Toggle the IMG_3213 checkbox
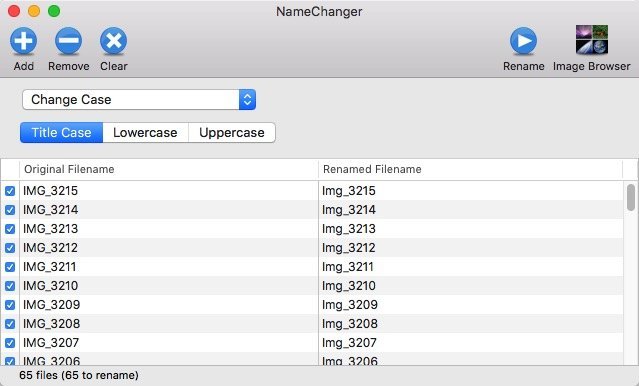Viewport: 639px width, 386px height. (x=10, y=229)
